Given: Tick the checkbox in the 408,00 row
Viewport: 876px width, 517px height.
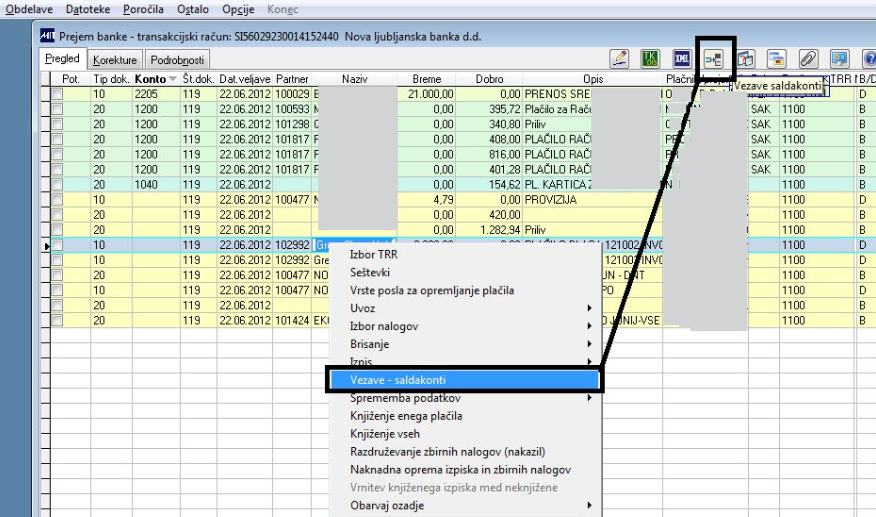Looking at the screenshot, I should pos(57,140).
